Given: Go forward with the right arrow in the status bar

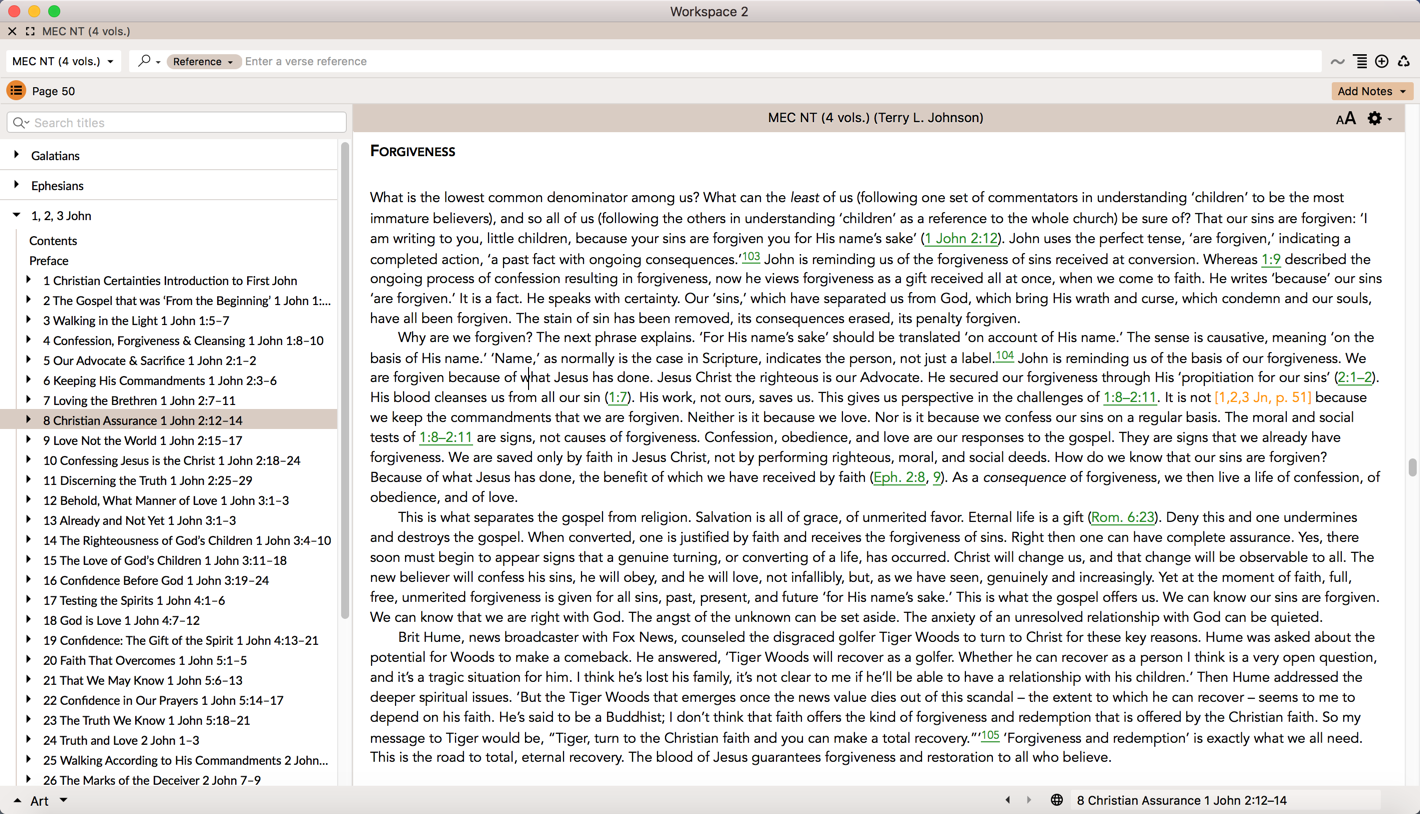Looking at the screenshot, I should [x=1029, y=800].
